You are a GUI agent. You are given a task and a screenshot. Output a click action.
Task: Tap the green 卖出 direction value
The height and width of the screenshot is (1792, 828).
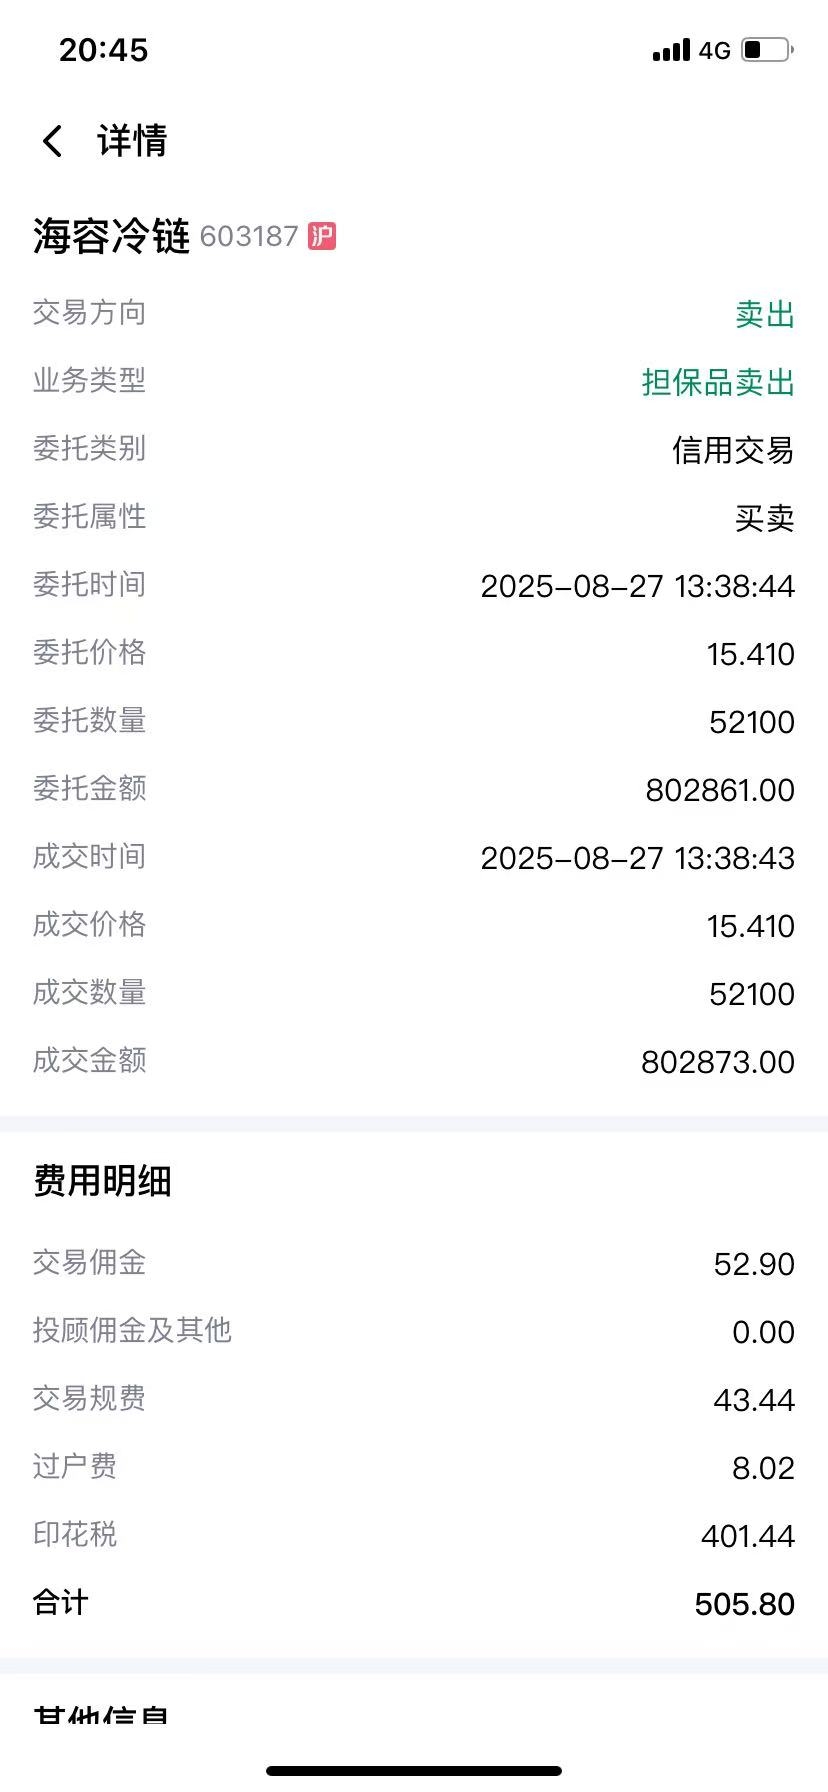click(765, 314)
